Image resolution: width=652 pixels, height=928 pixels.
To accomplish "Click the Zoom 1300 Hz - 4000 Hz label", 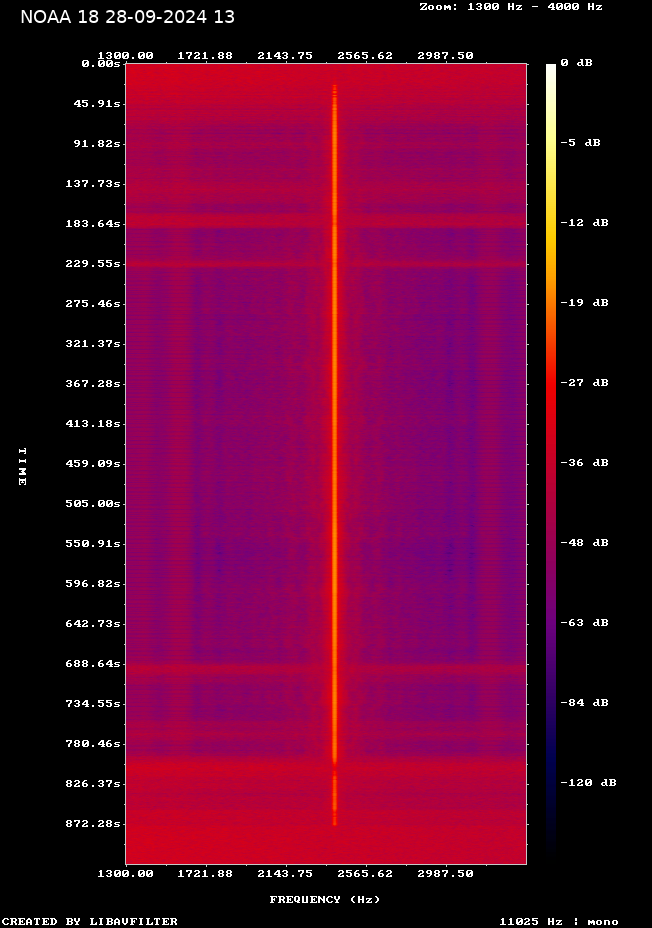I will click(510, 7).
